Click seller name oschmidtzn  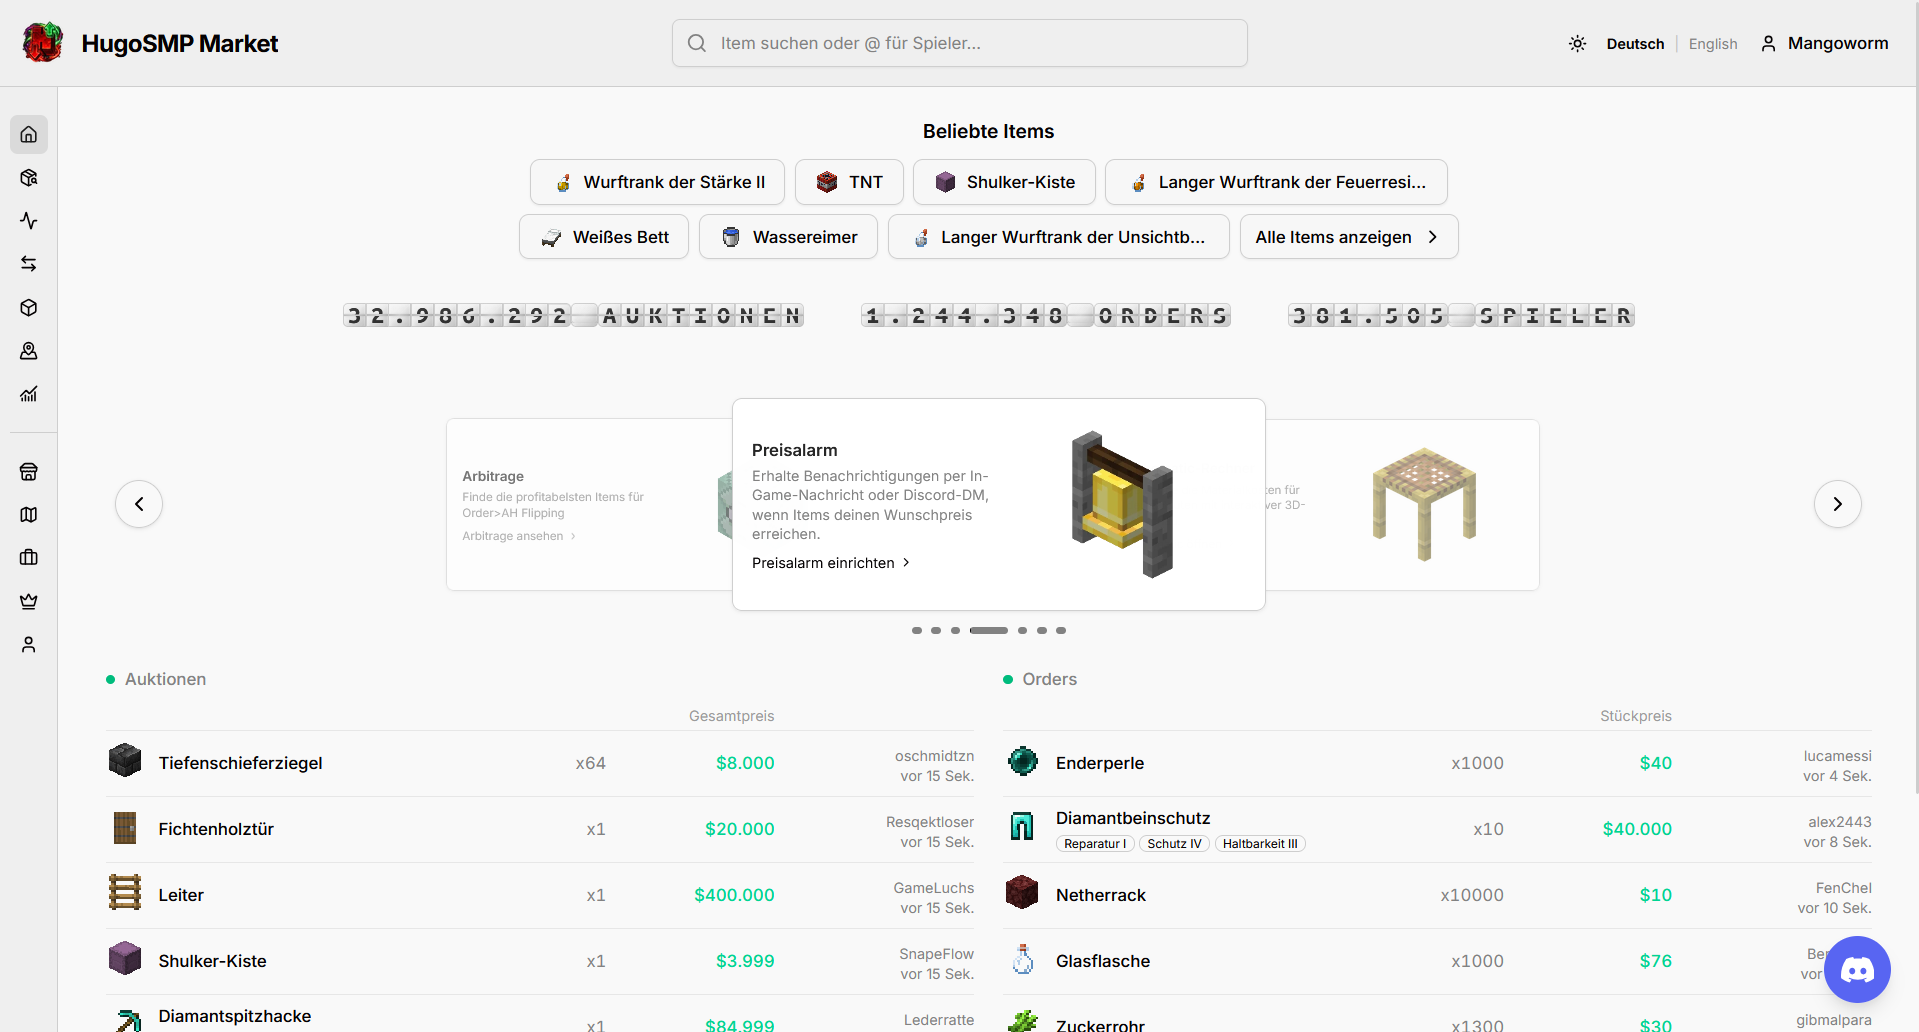(934, 756)
